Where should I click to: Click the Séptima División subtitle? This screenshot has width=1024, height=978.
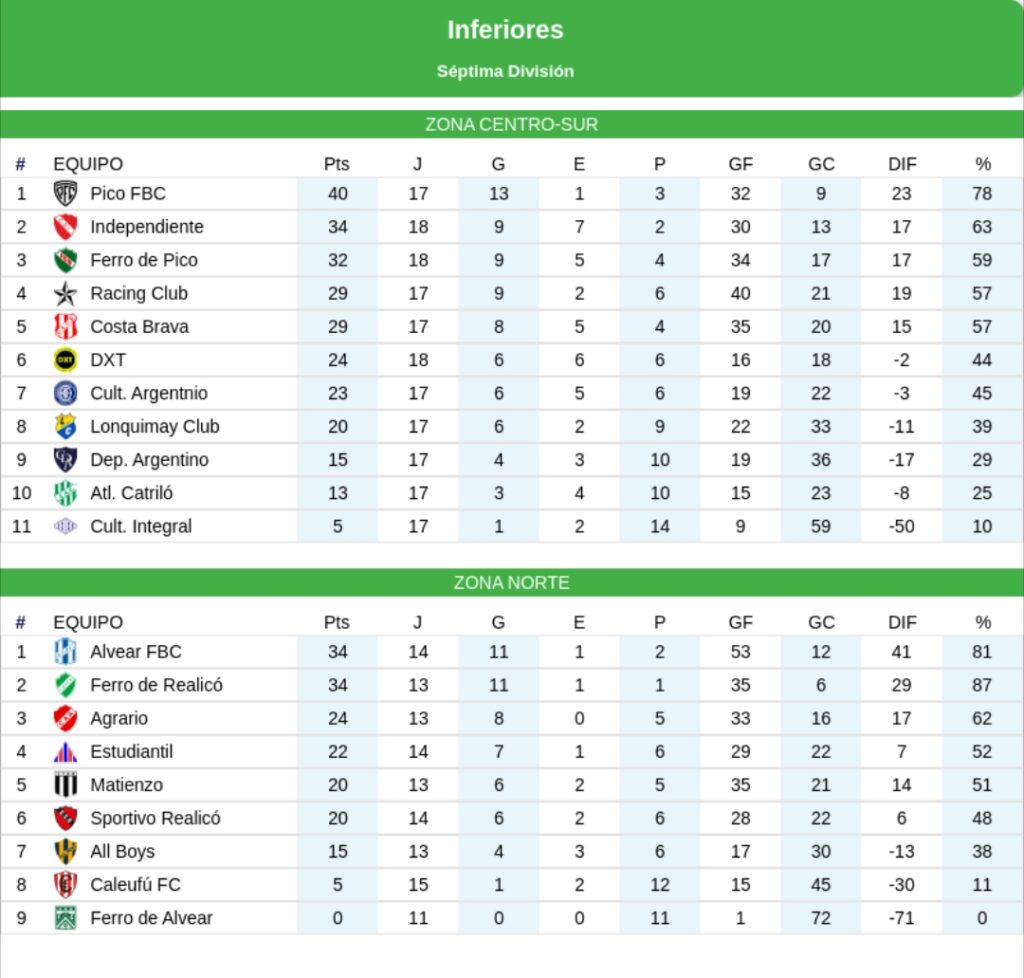point(505,71)
